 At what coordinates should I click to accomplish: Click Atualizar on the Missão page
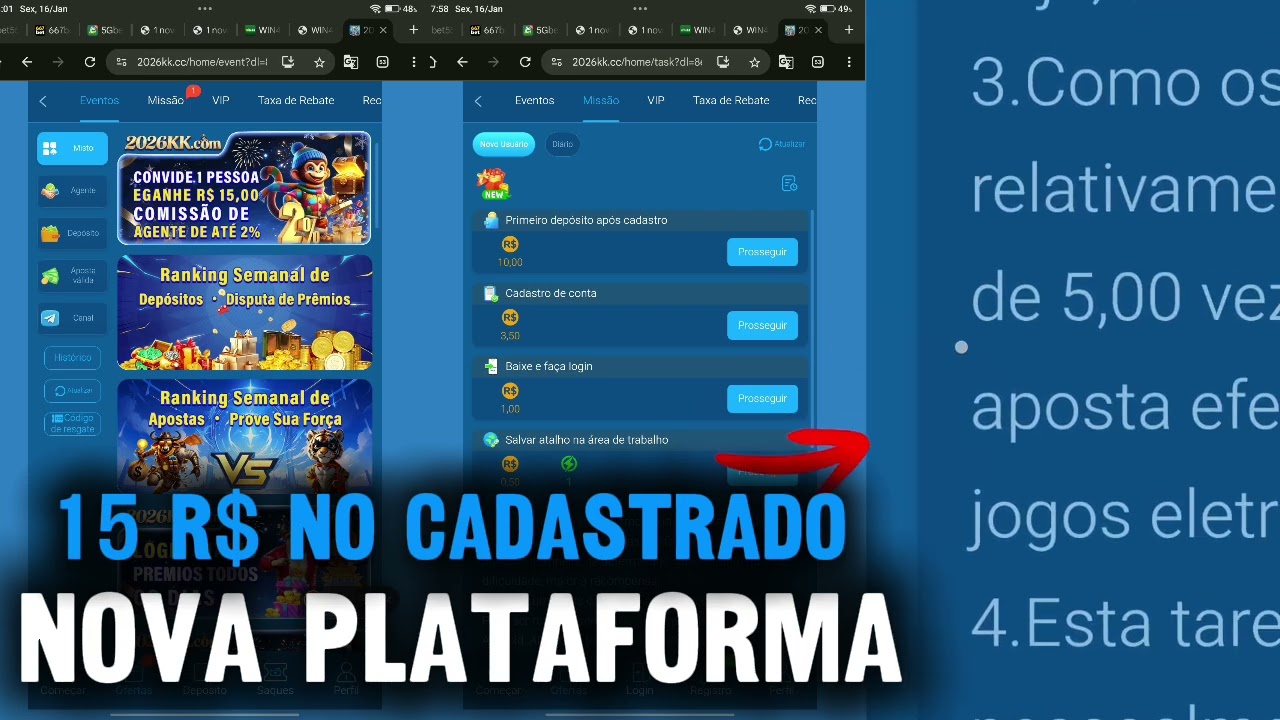tap(782, 144)
